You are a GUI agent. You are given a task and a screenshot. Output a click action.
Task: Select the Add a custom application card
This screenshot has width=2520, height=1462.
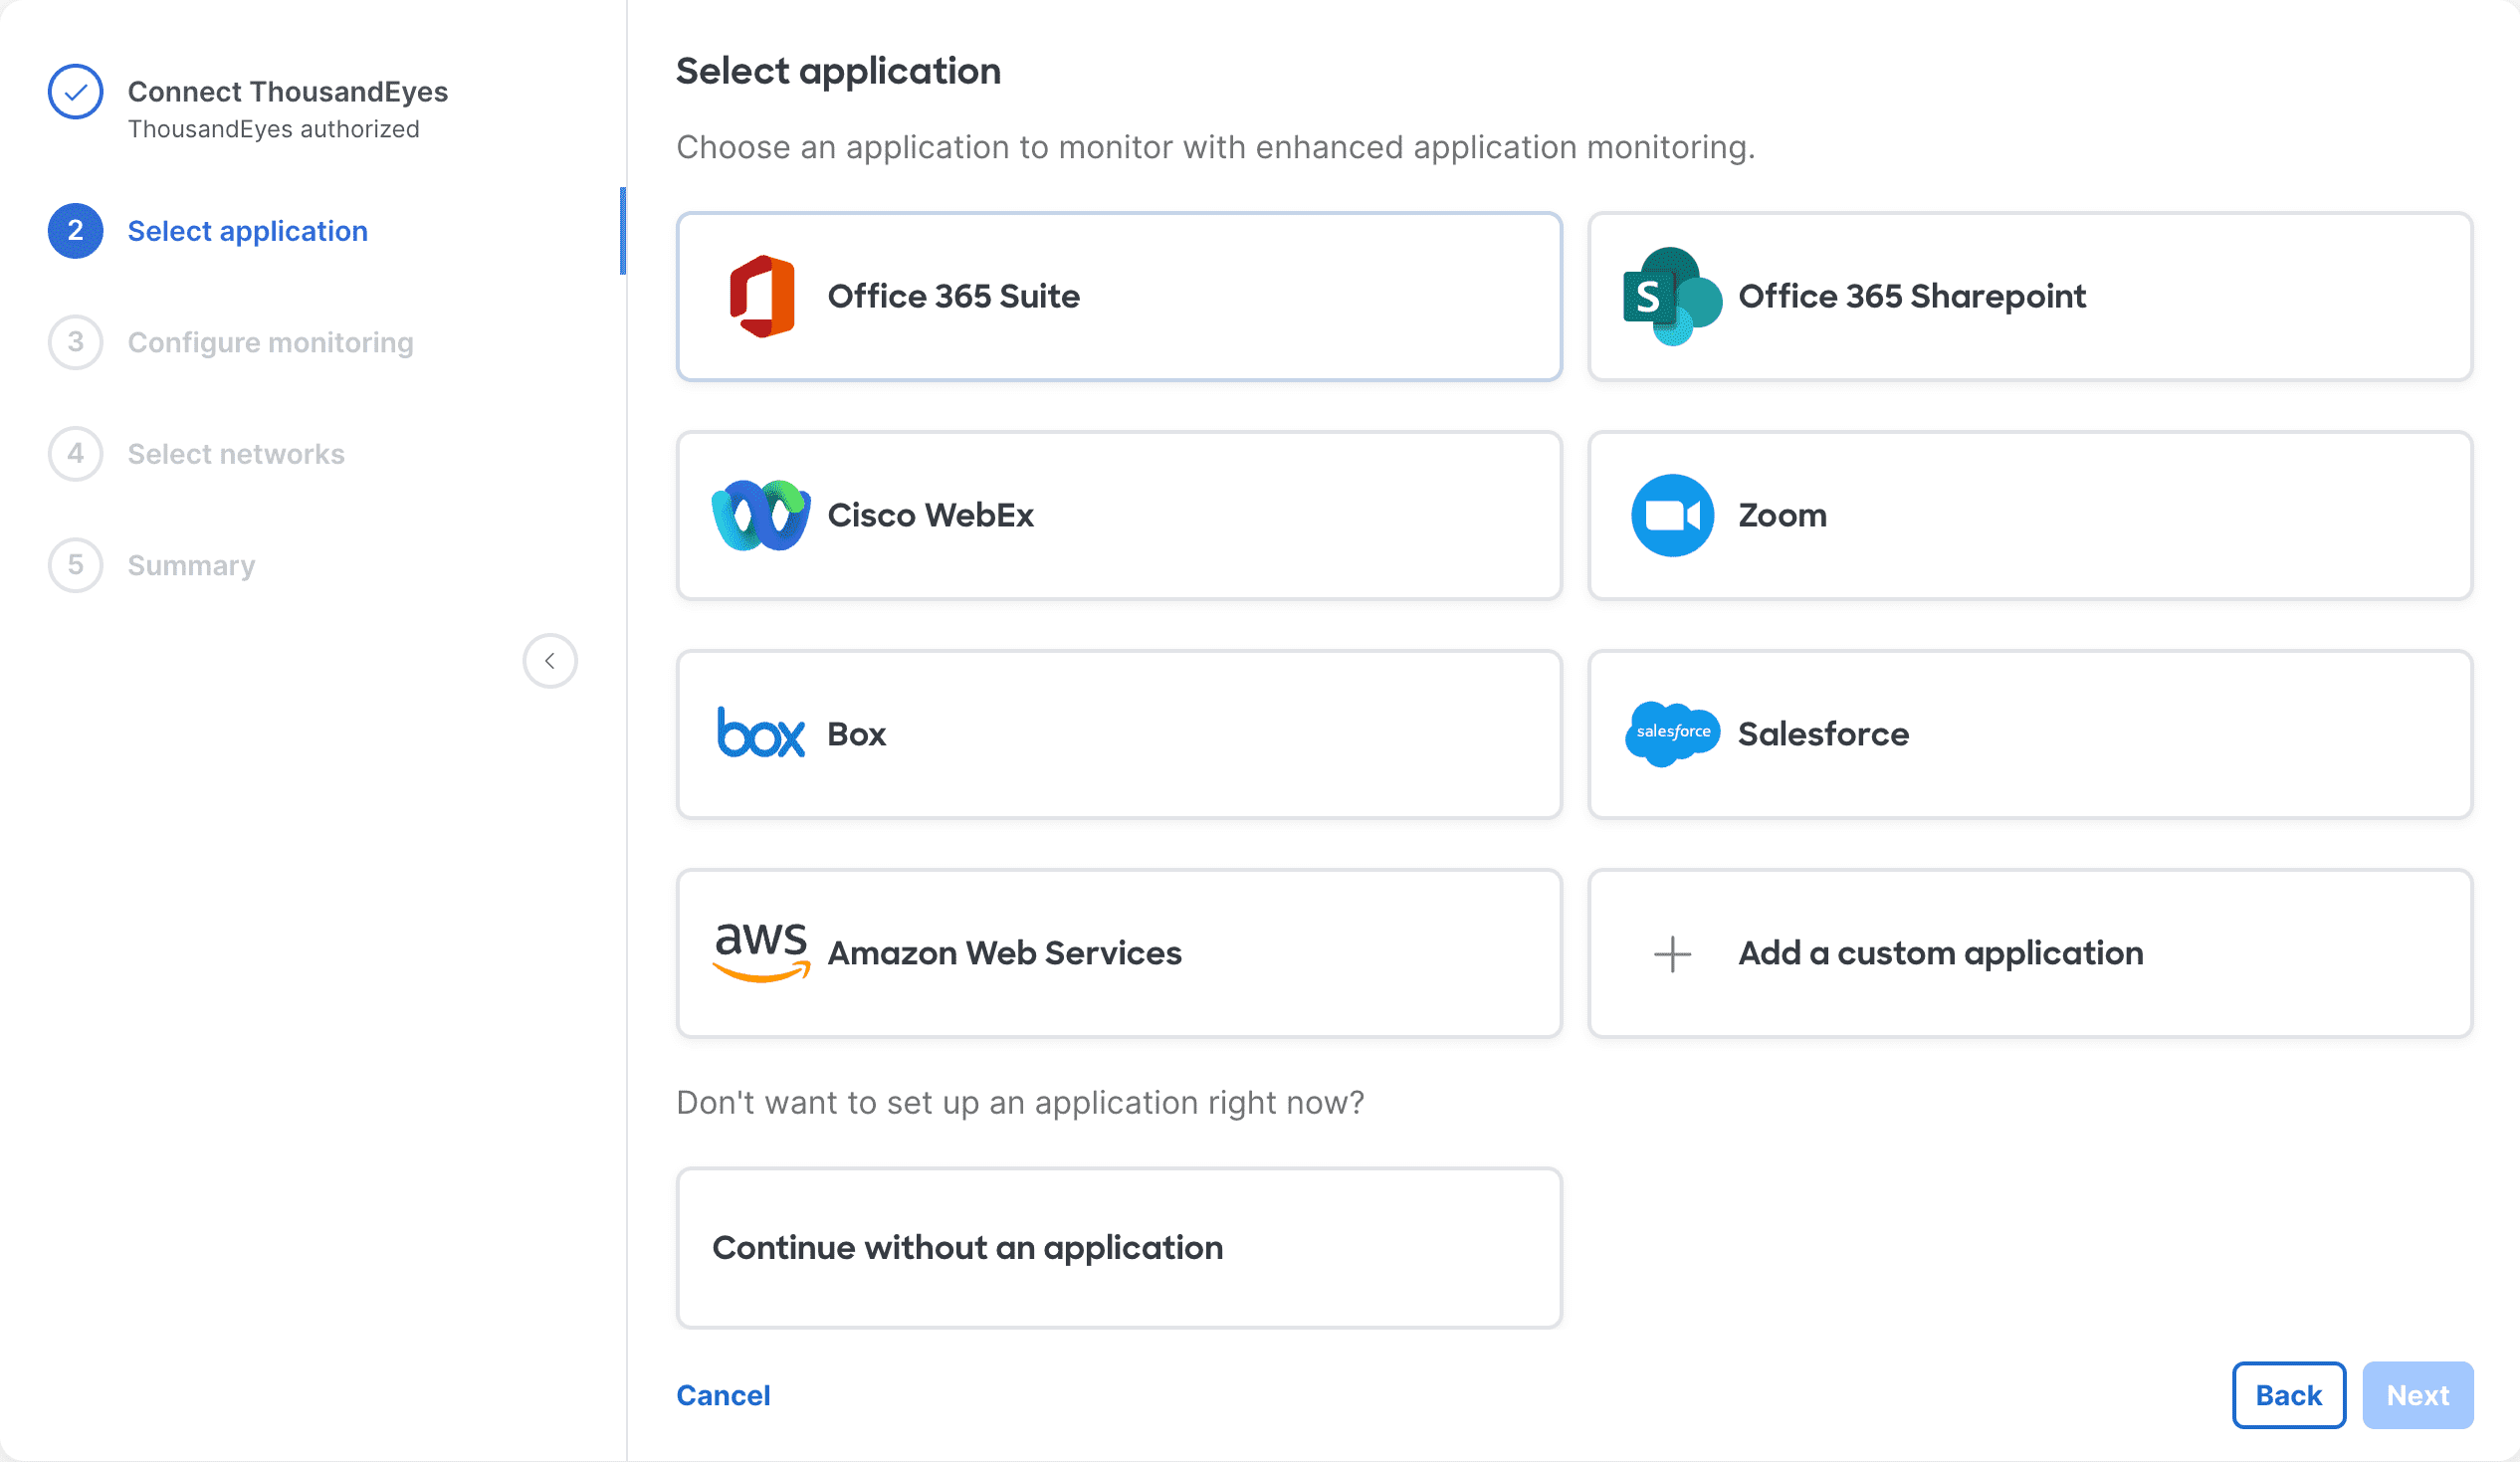tap(2030, 953)
